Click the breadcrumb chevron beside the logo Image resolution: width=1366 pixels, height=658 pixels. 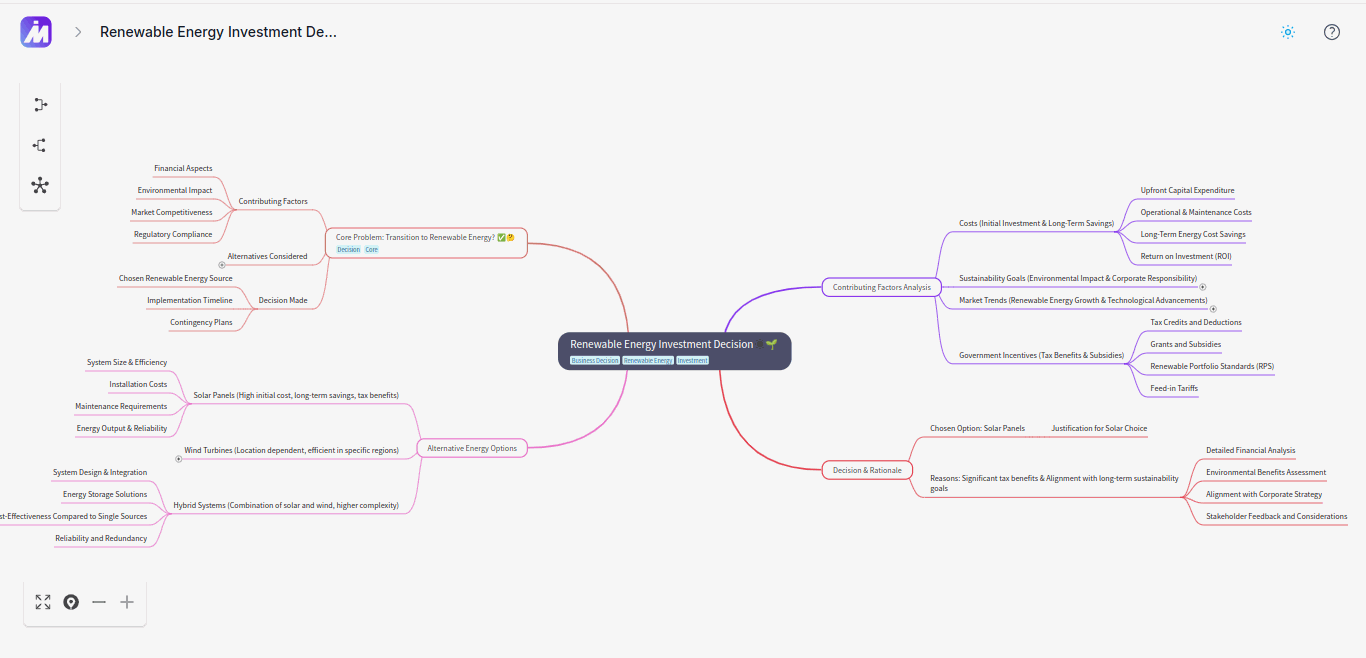pos(78,32)
